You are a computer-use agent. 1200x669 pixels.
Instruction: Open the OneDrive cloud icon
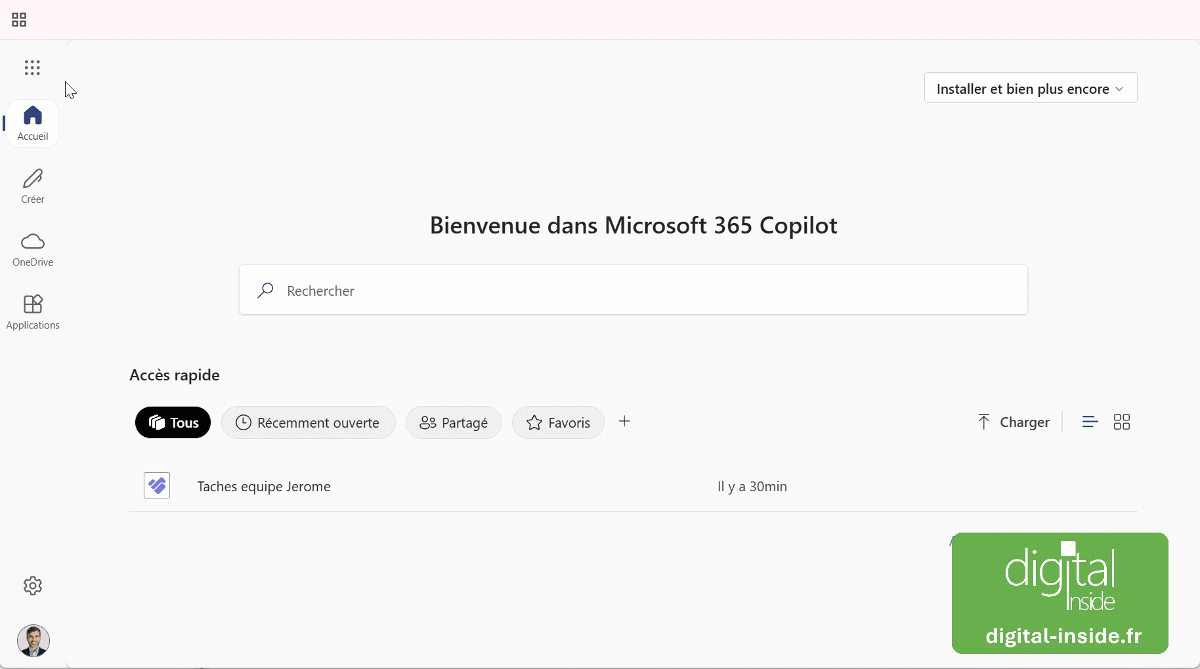32,243
